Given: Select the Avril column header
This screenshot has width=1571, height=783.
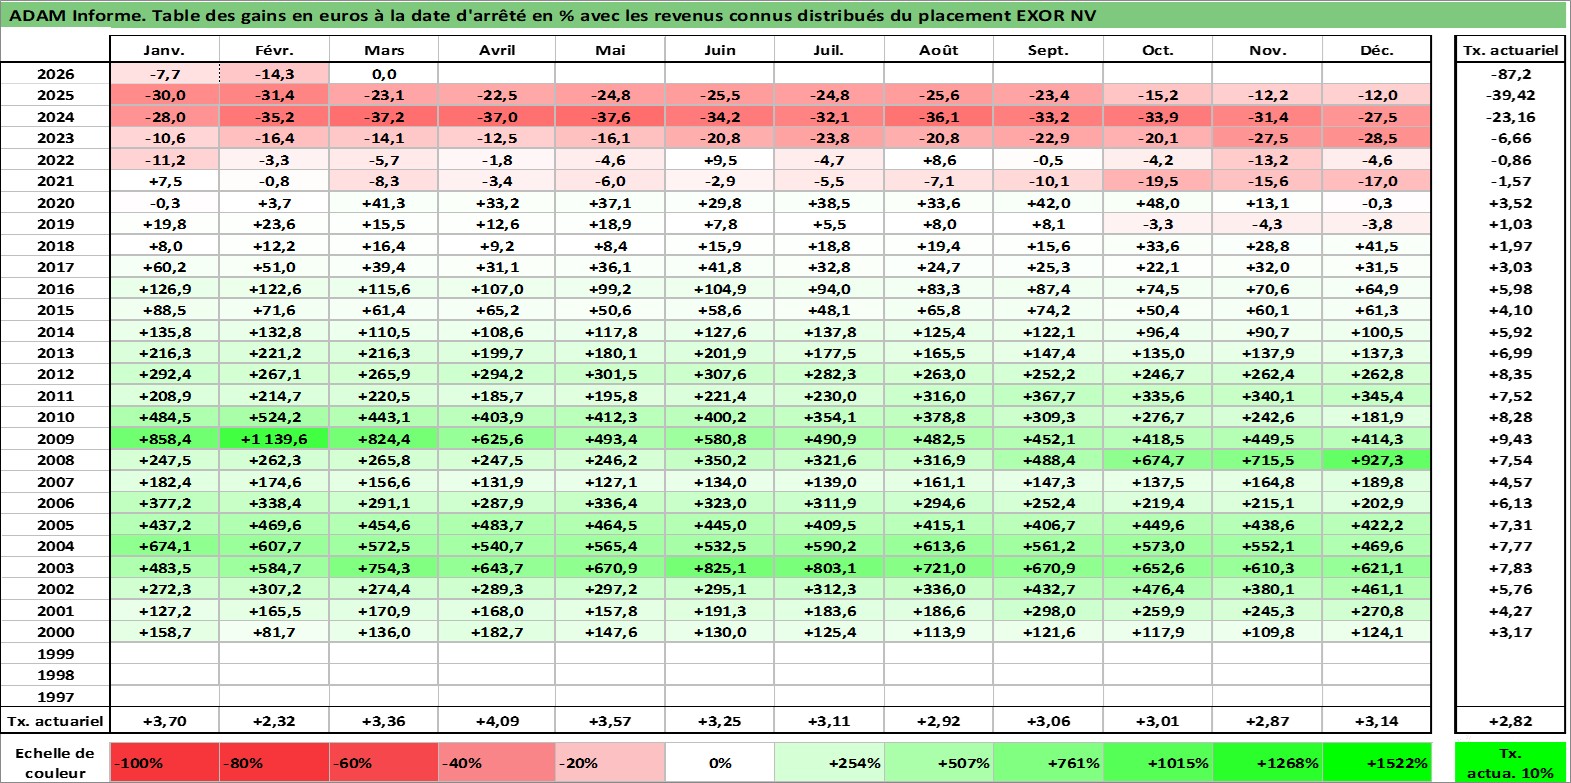Looking at the screenshot, I should pos(497,50).
